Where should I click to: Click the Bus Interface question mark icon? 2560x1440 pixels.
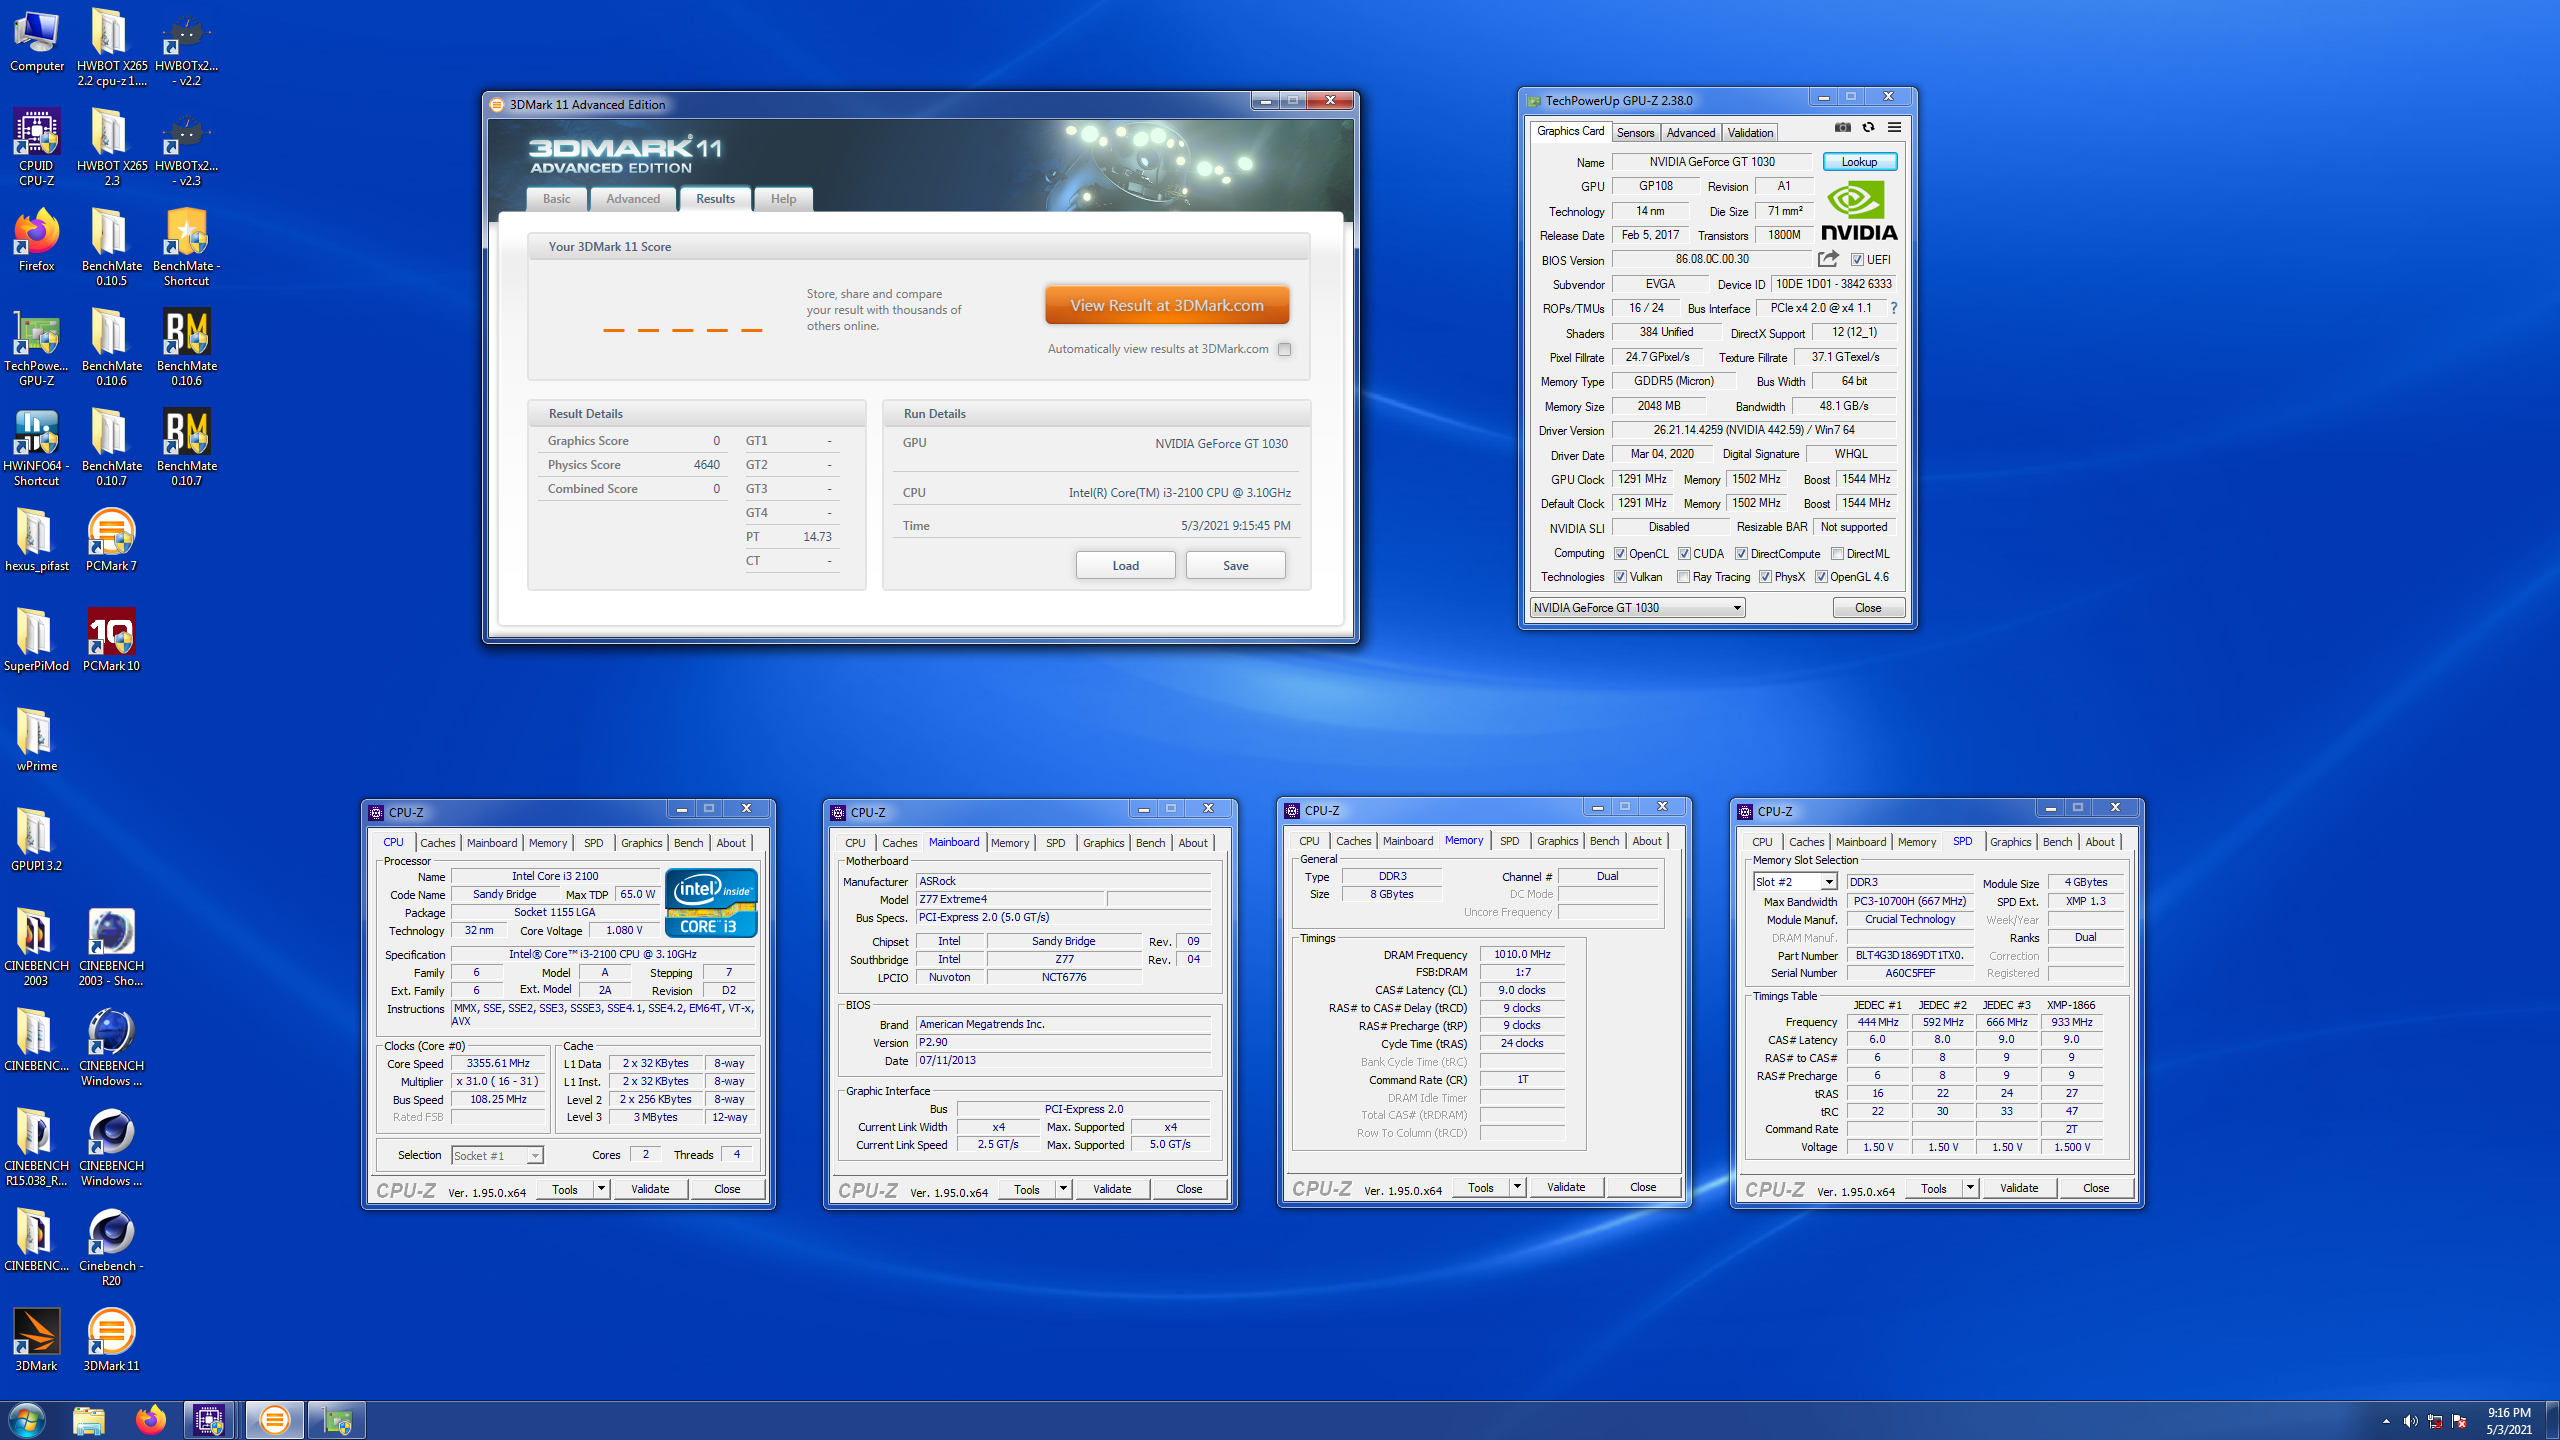tap(1893, 308)
